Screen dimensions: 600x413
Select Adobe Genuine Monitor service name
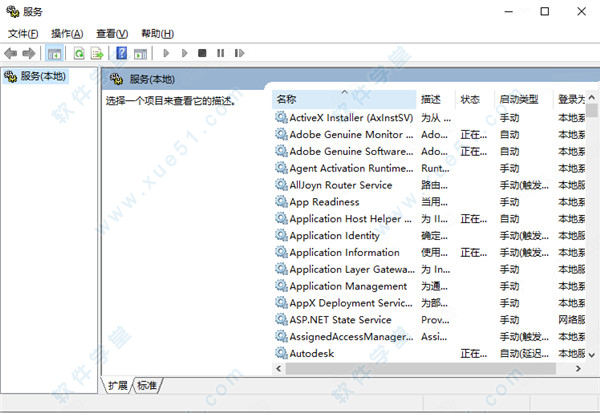point(351,134)
